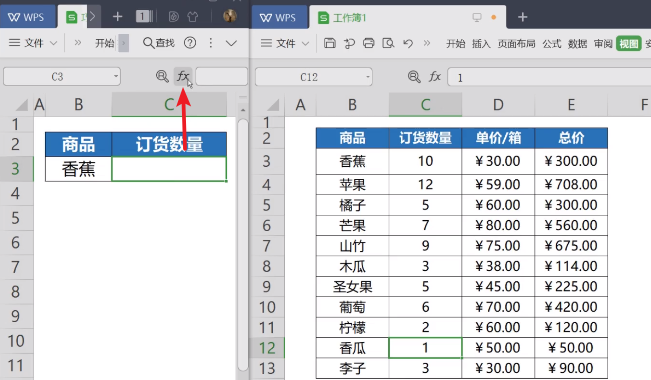Click the fx insert function icon in left window
The image size is (651, 380).
[x=183, y=76]
